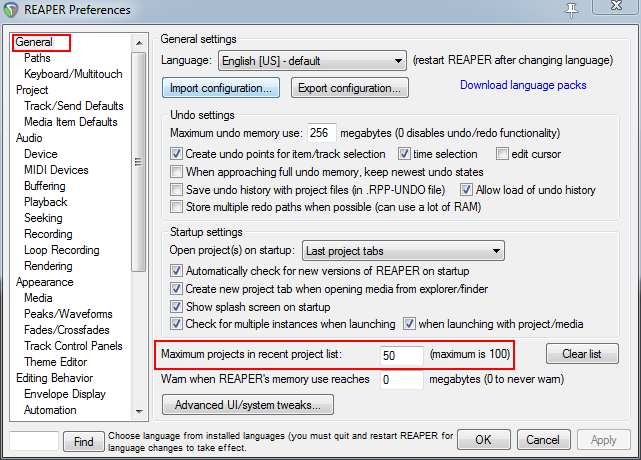Toggle 'Show splash screen on startup' checkbox
This screenshot has width=641, height=460.
pos(177,307)
